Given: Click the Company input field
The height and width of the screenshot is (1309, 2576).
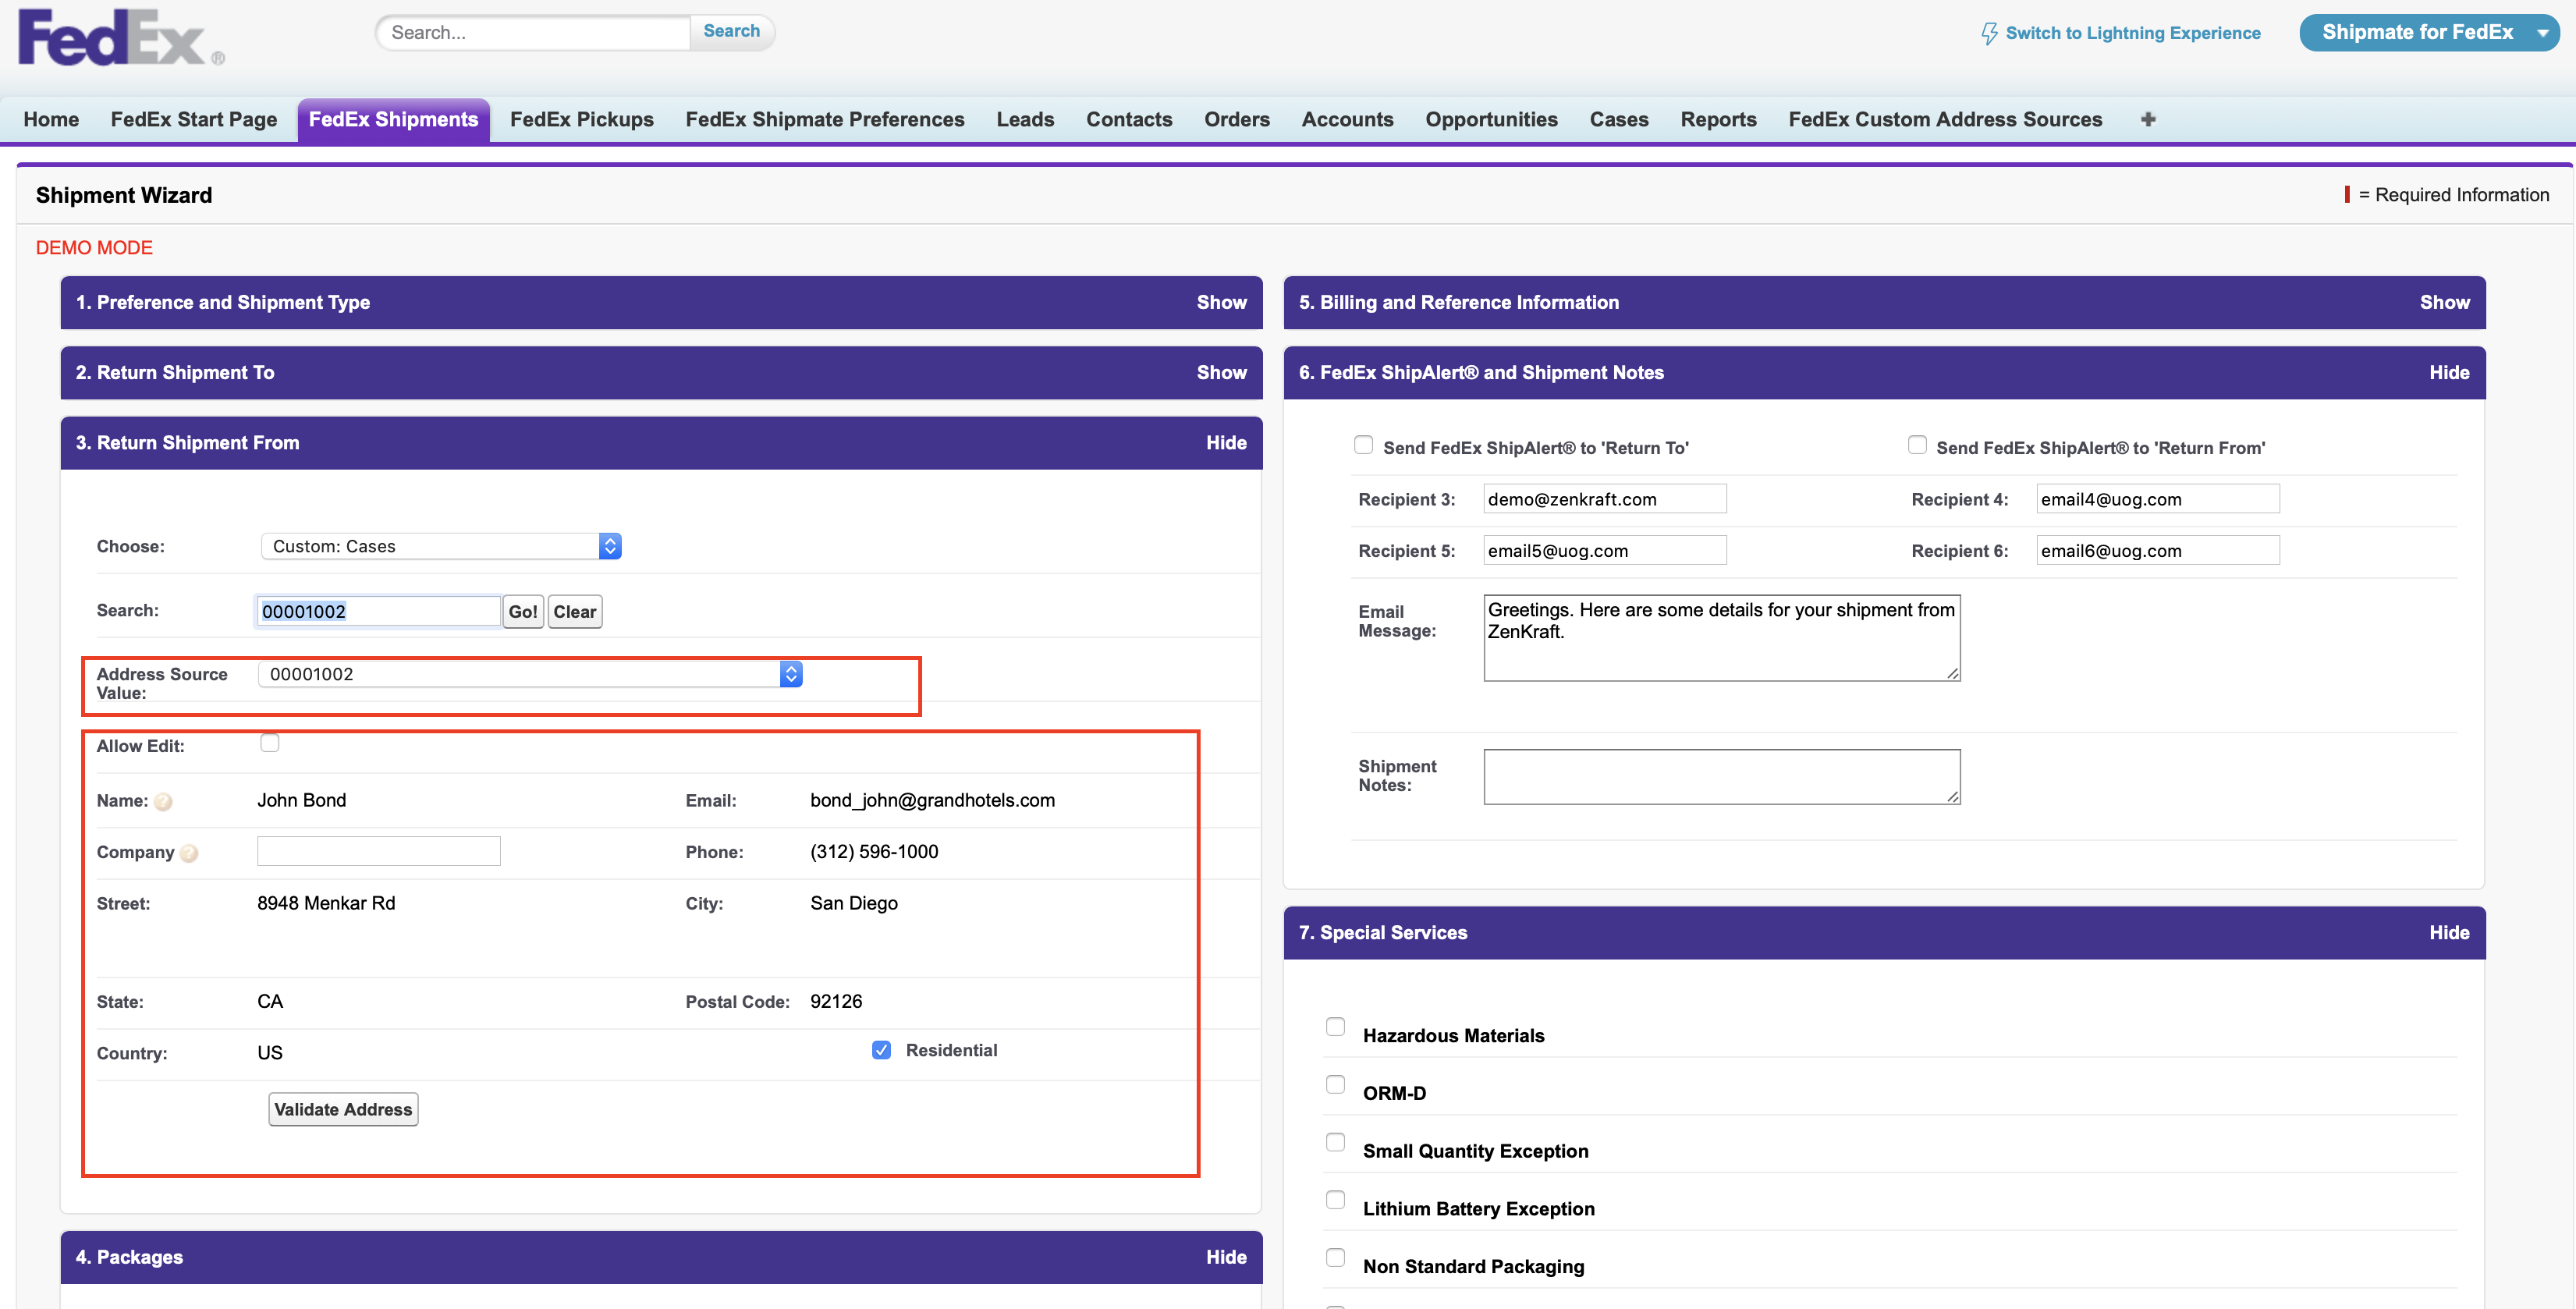Looking at the screenshot, I should coord(378,851).
